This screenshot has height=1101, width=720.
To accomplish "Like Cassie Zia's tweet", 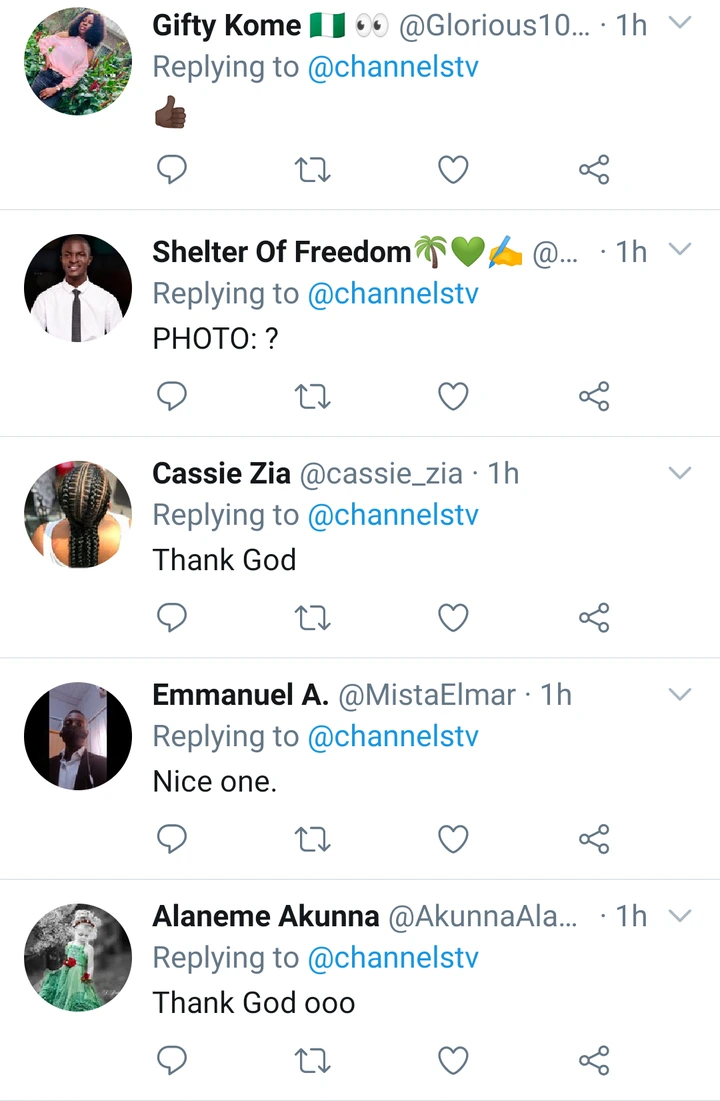I will 454,618.
